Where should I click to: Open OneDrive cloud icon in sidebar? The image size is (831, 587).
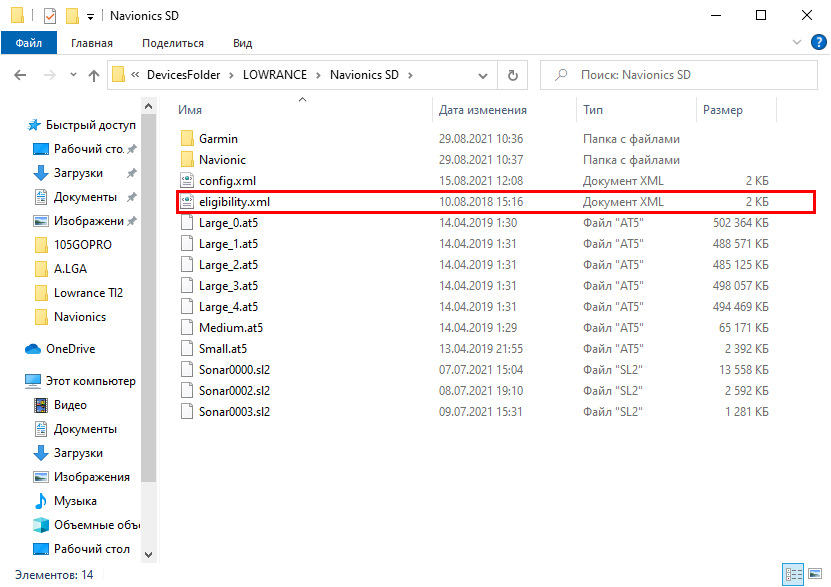[x=33, y=349]
